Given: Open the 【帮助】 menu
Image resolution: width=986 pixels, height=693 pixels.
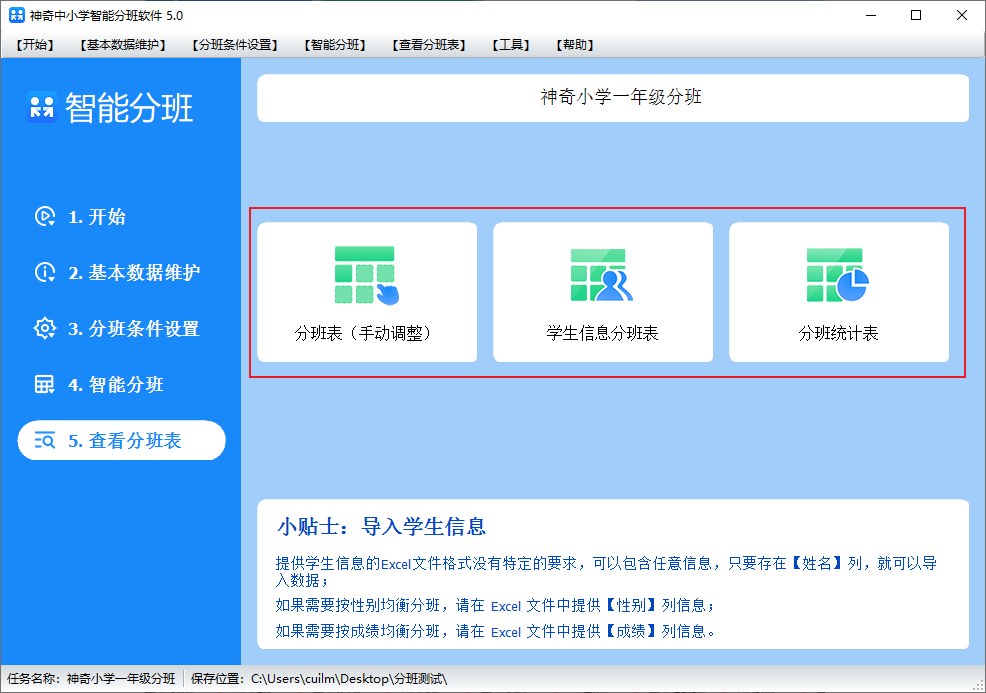Looking at the screenshot, I should 575,45.
